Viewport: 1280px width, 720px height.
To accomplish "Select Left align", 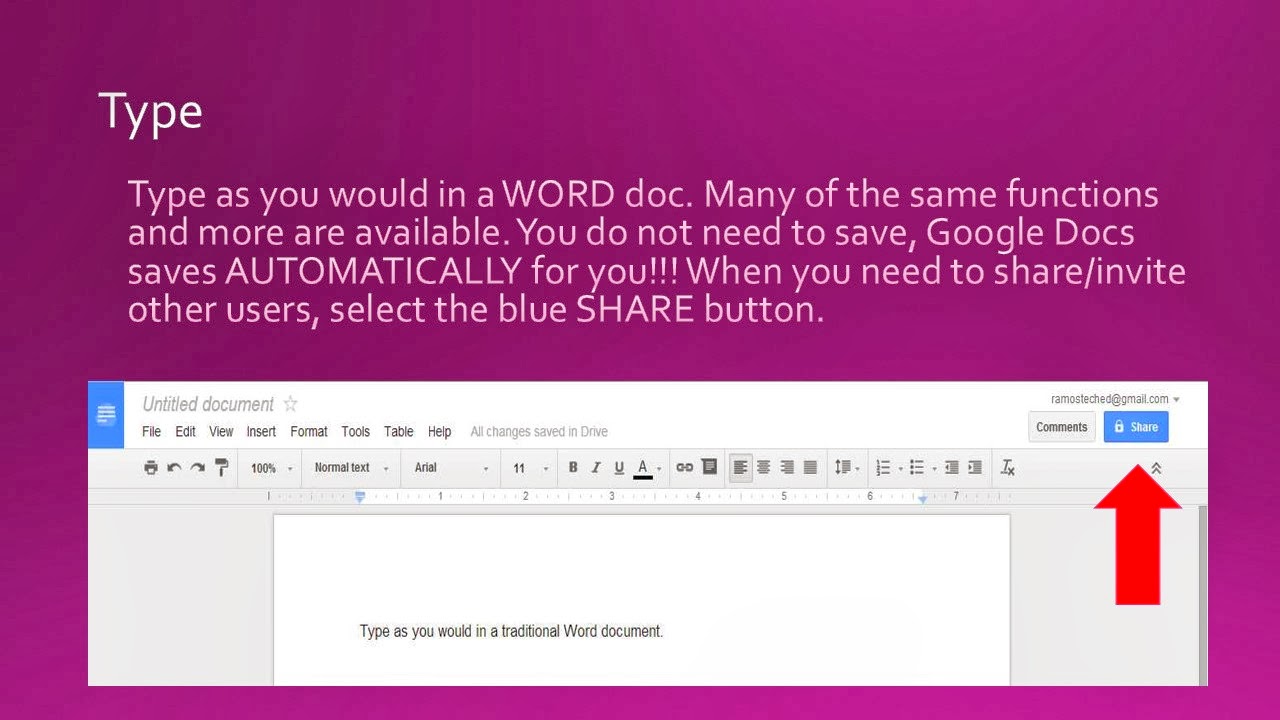I will tap(741, 467).
